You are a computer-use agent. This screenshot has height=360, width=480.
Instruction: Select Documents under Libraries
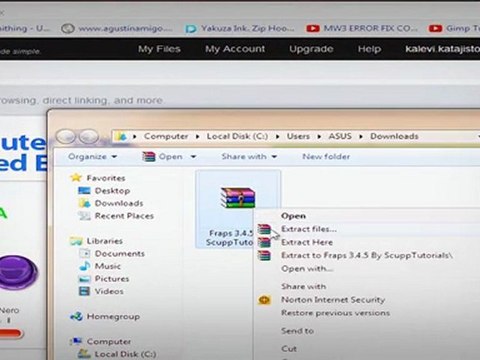coord(120,253)
